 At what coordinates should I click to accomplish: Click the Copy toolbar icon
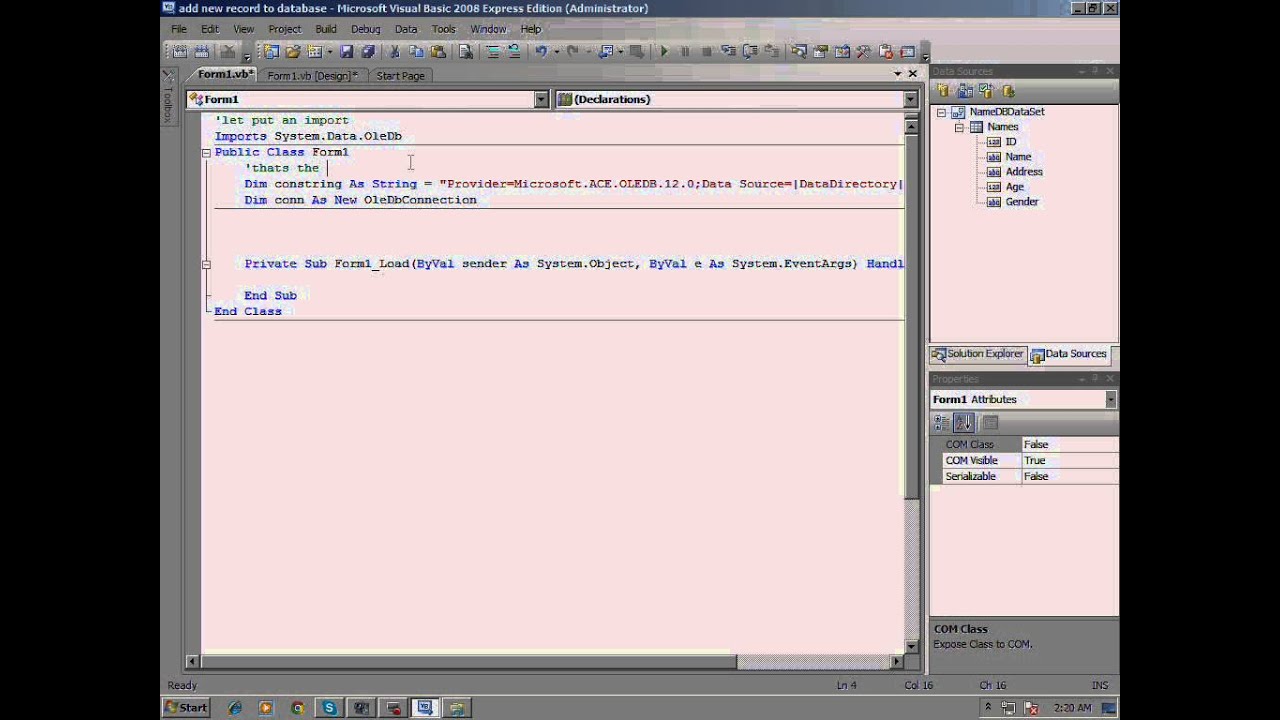coord(416,51)
